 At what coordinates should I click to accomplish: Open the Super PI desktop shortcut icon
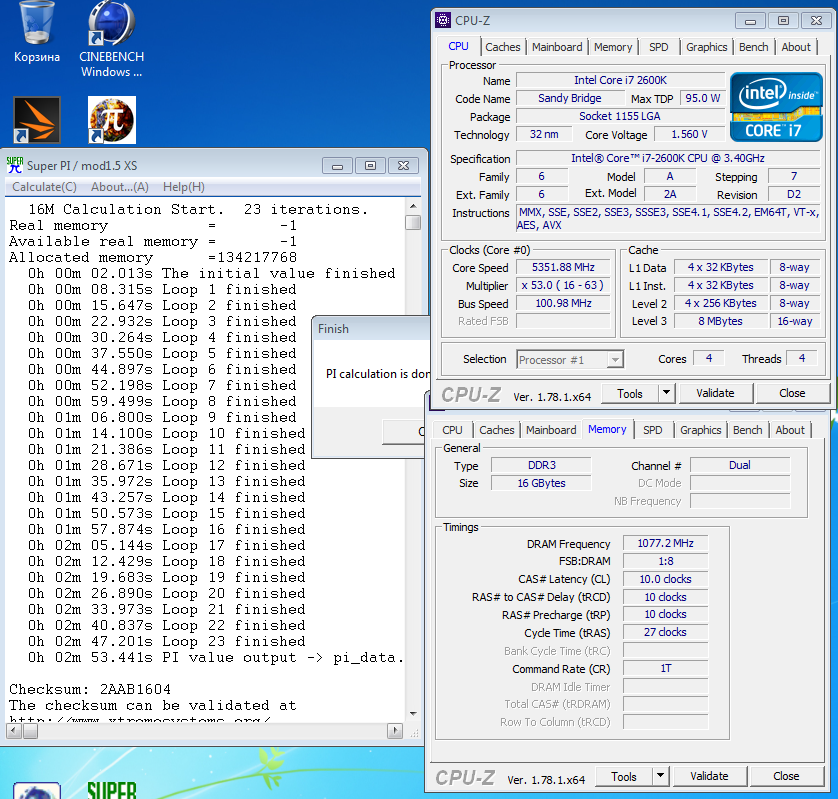[x=112, y=120]
